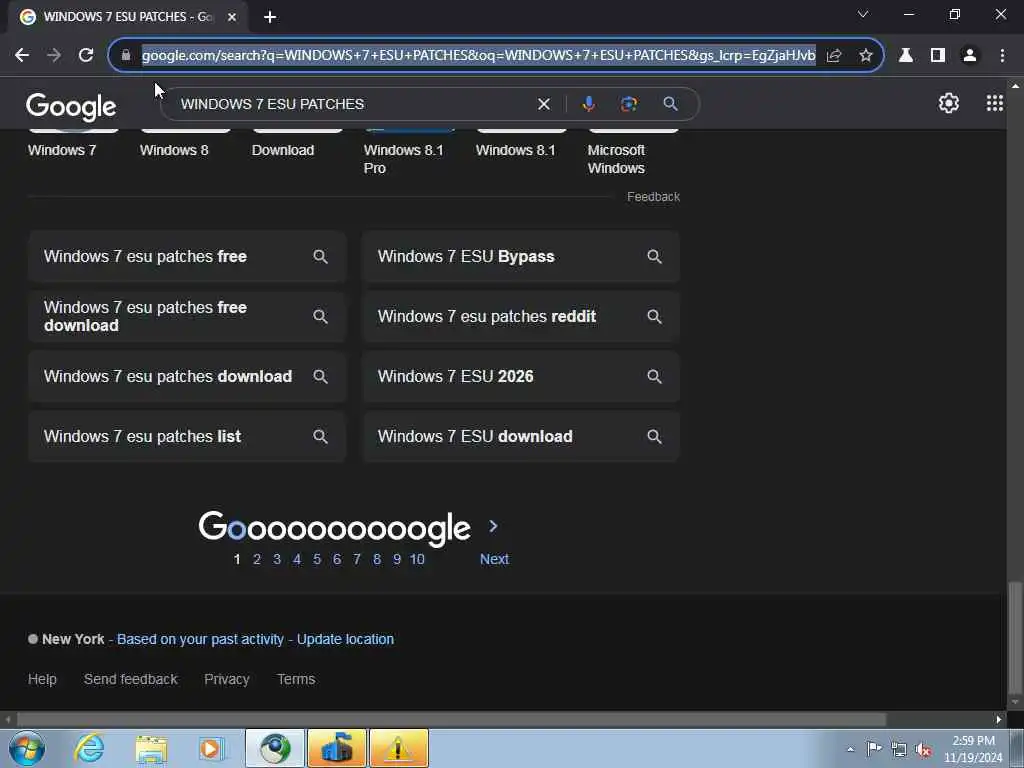Click the muted volume tray icon
The image size is (1024, 768).
[x=923, y=750]
